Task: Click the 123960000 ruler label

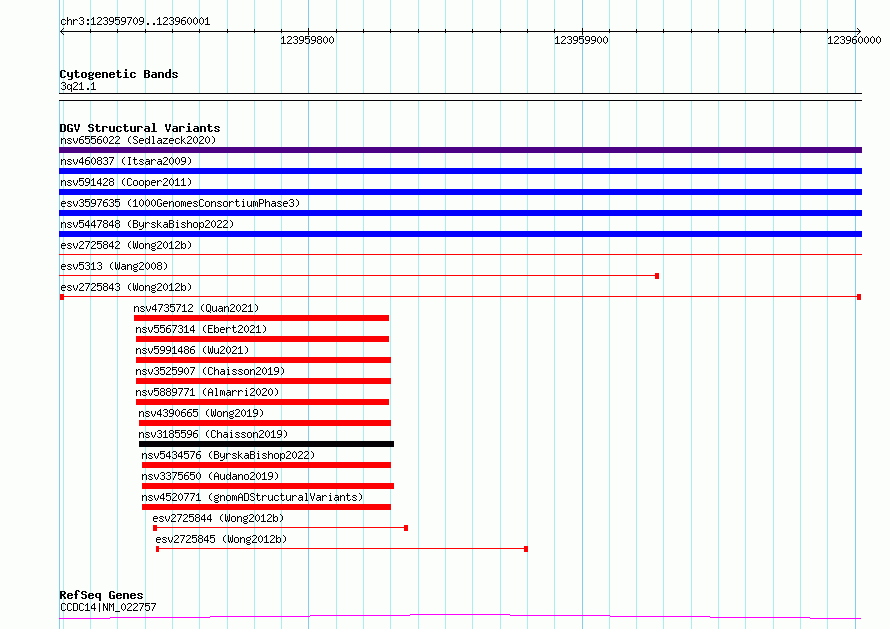Action: click(854, 40)
